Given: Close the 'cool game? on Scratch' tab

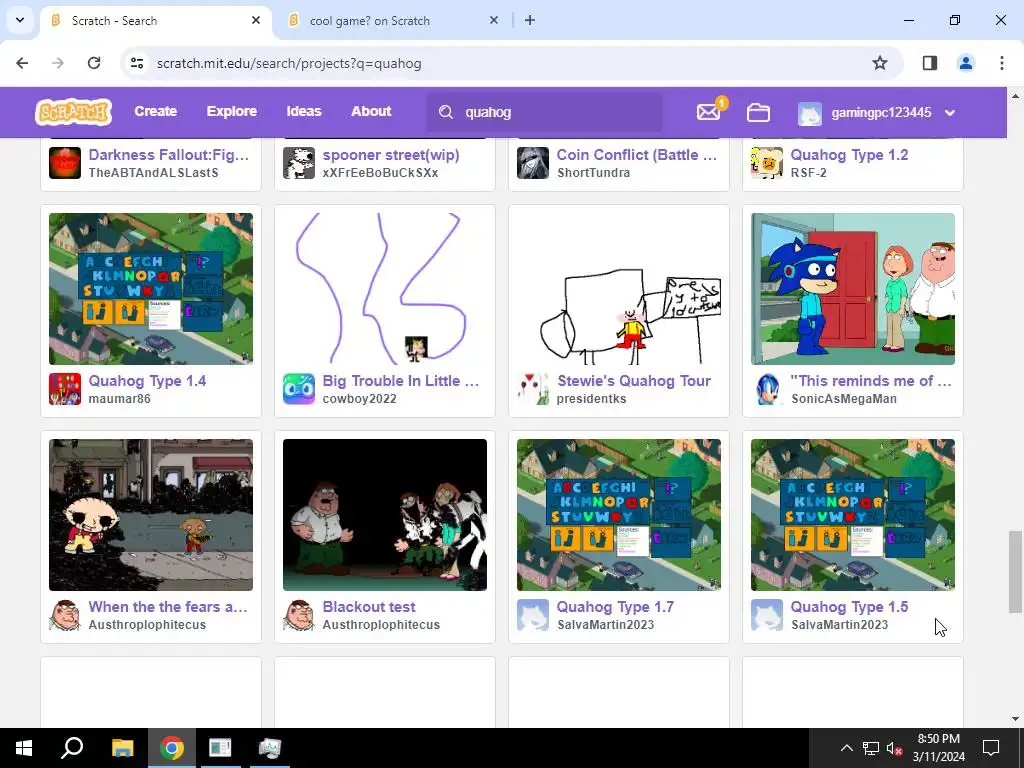Looking at the screenshot, I should 494,20.
